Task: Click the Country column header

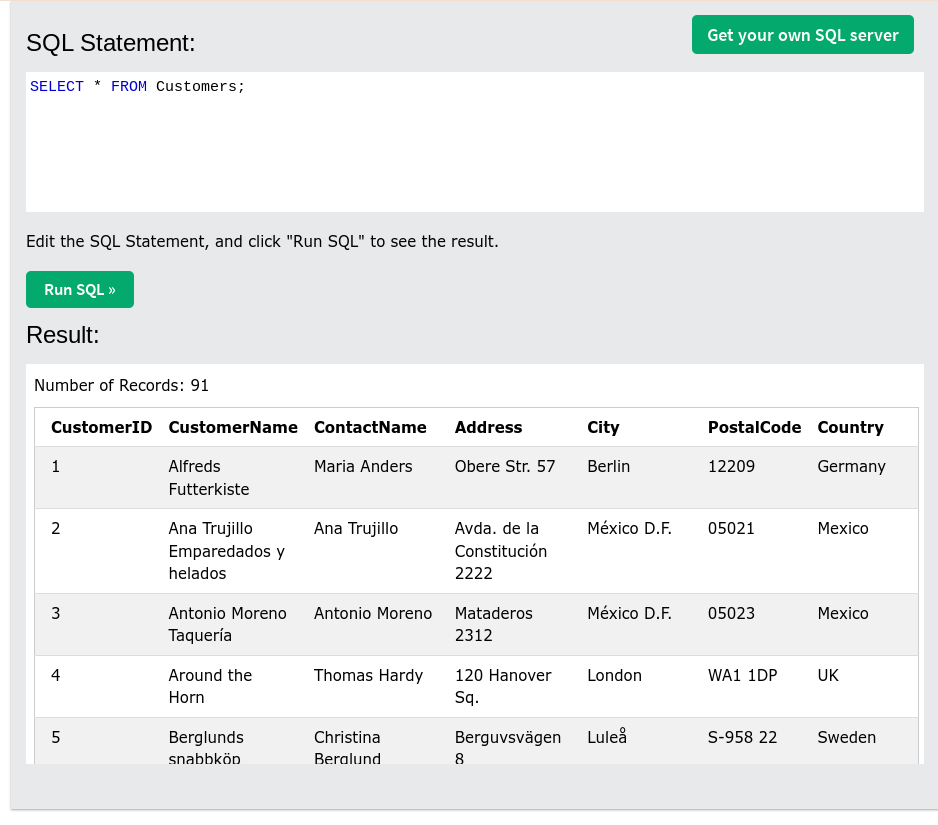Action: click(x=850, y=427)
